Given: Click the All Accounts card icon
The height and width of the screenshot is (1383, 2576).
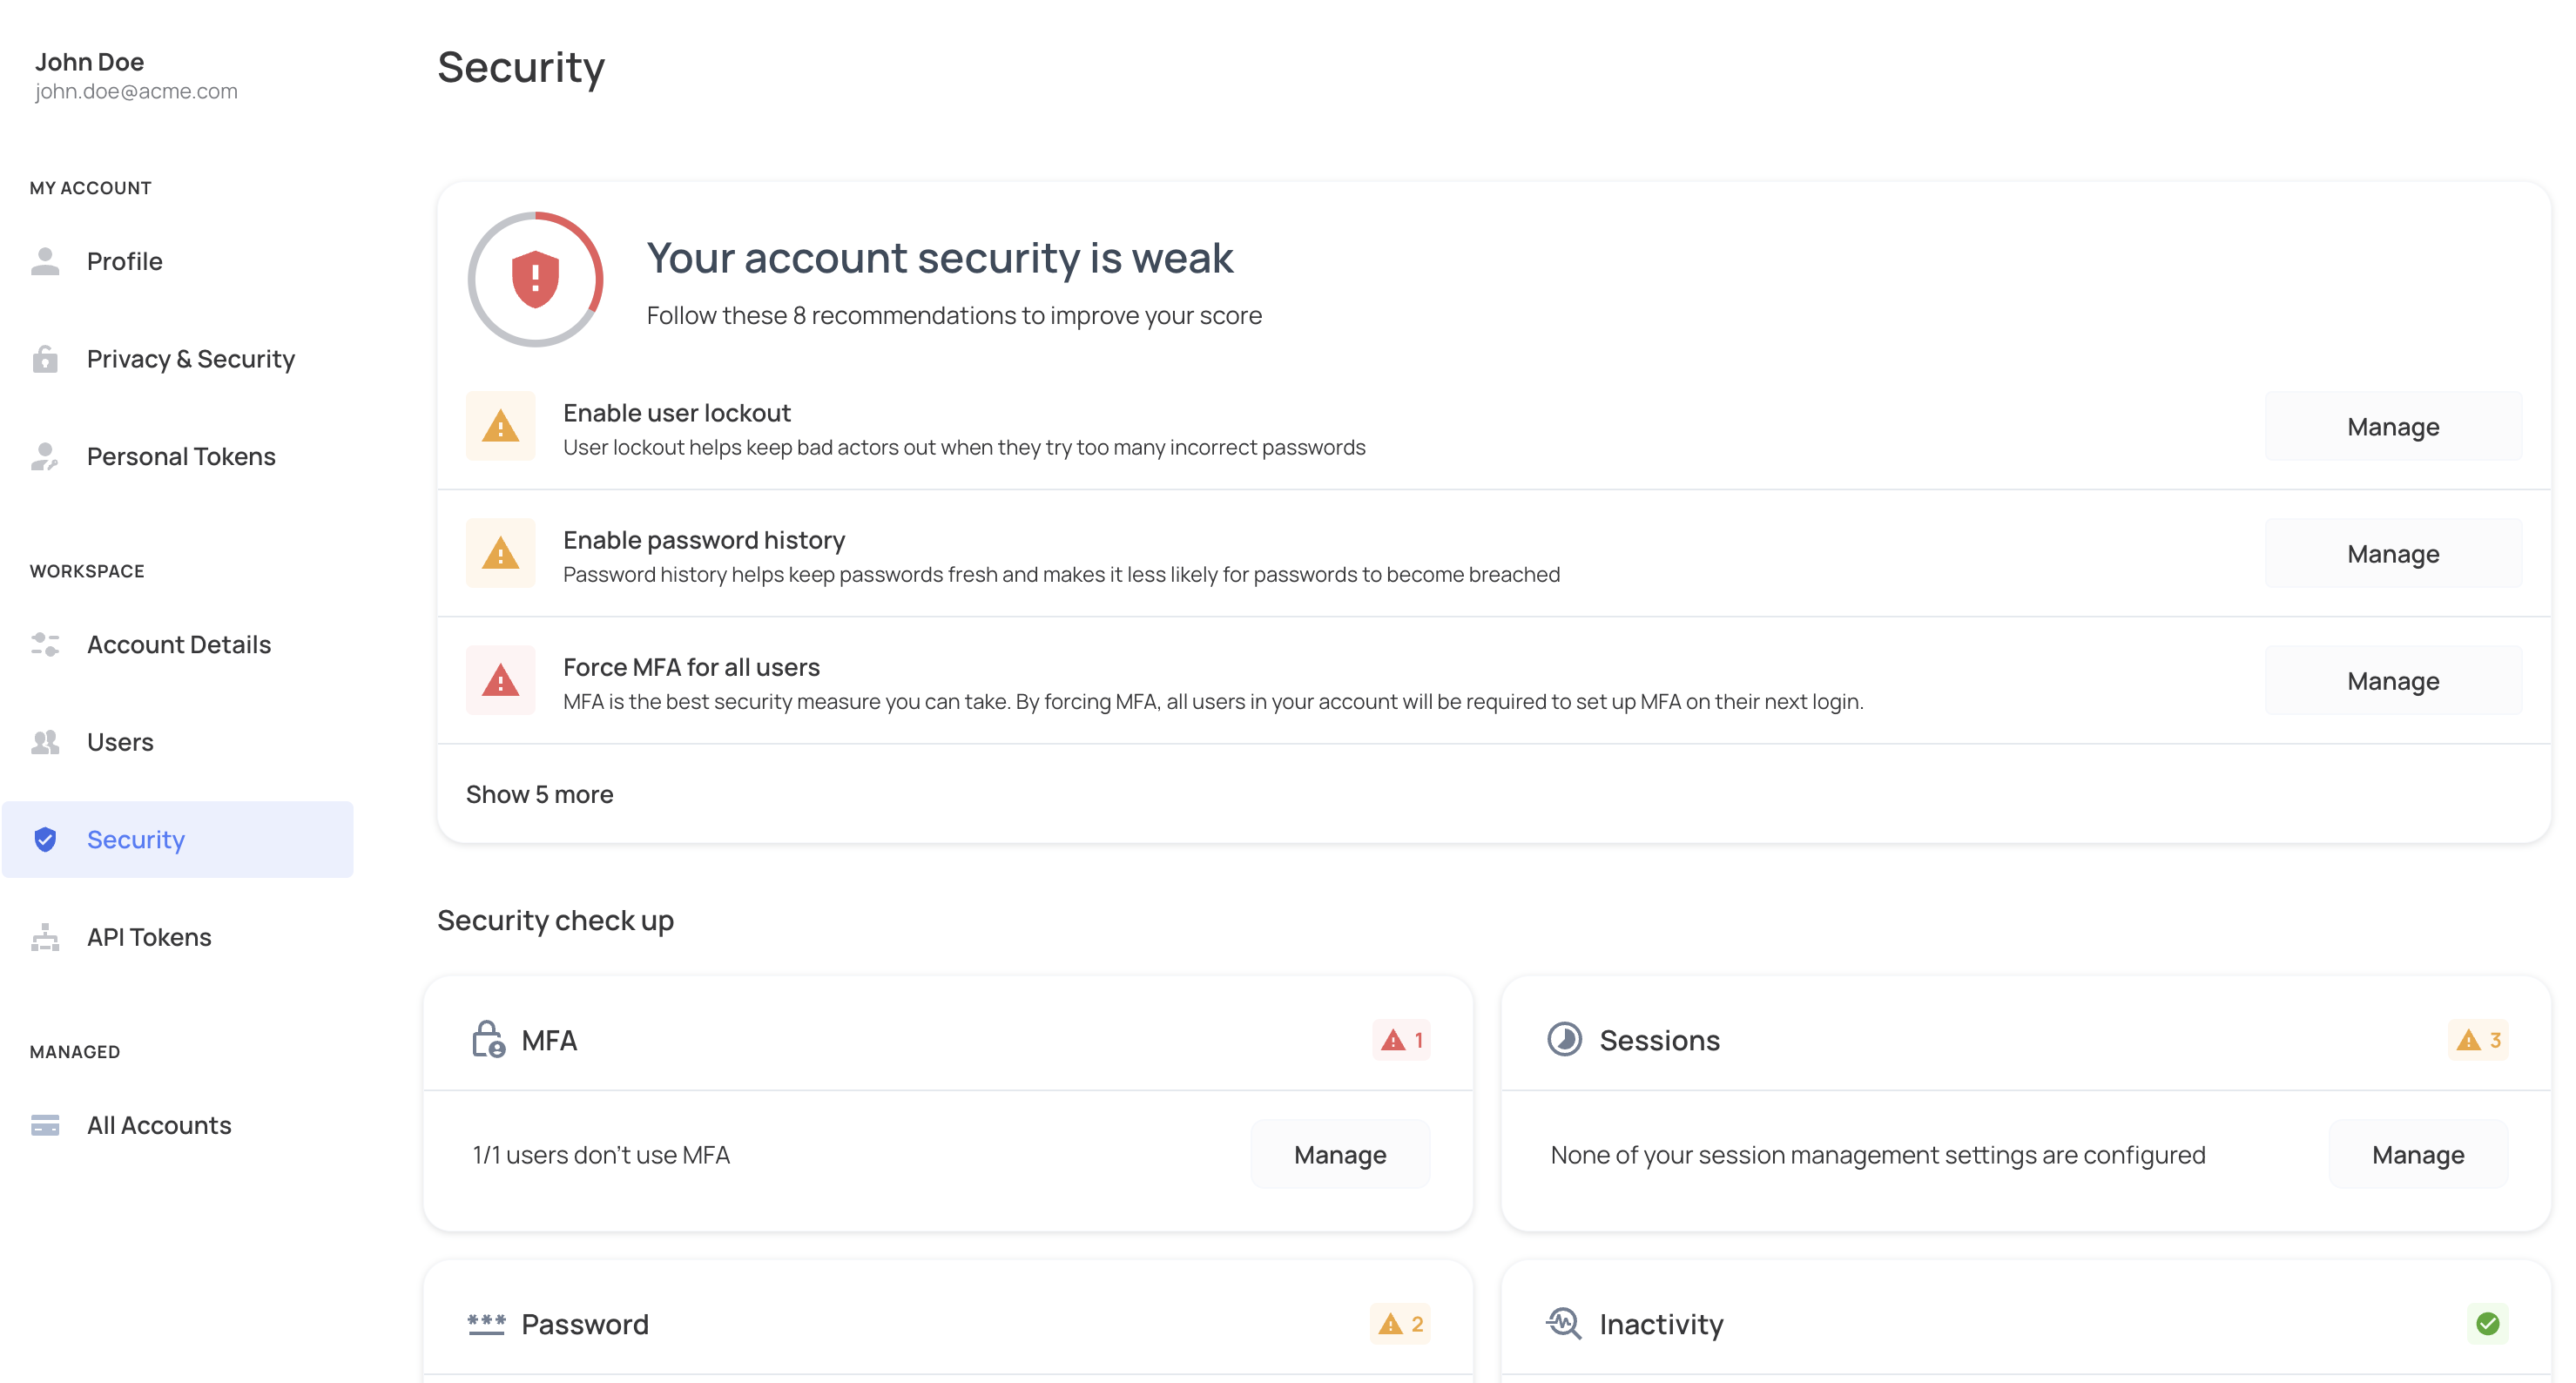Looking at the screenshot, I should (45, 1125).
